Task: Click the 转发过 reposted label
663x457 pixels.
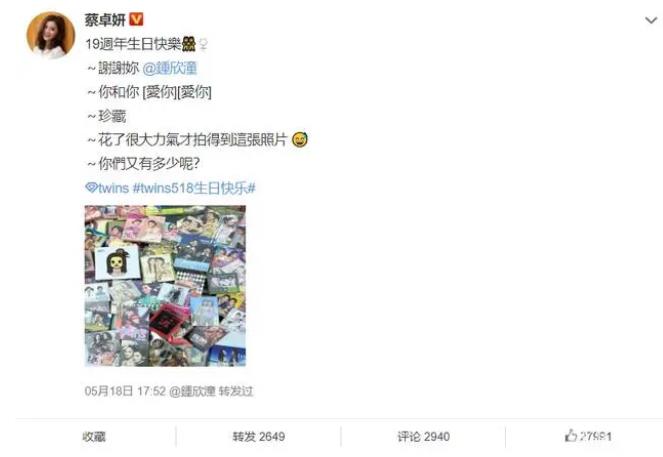Action: [236, 391]
